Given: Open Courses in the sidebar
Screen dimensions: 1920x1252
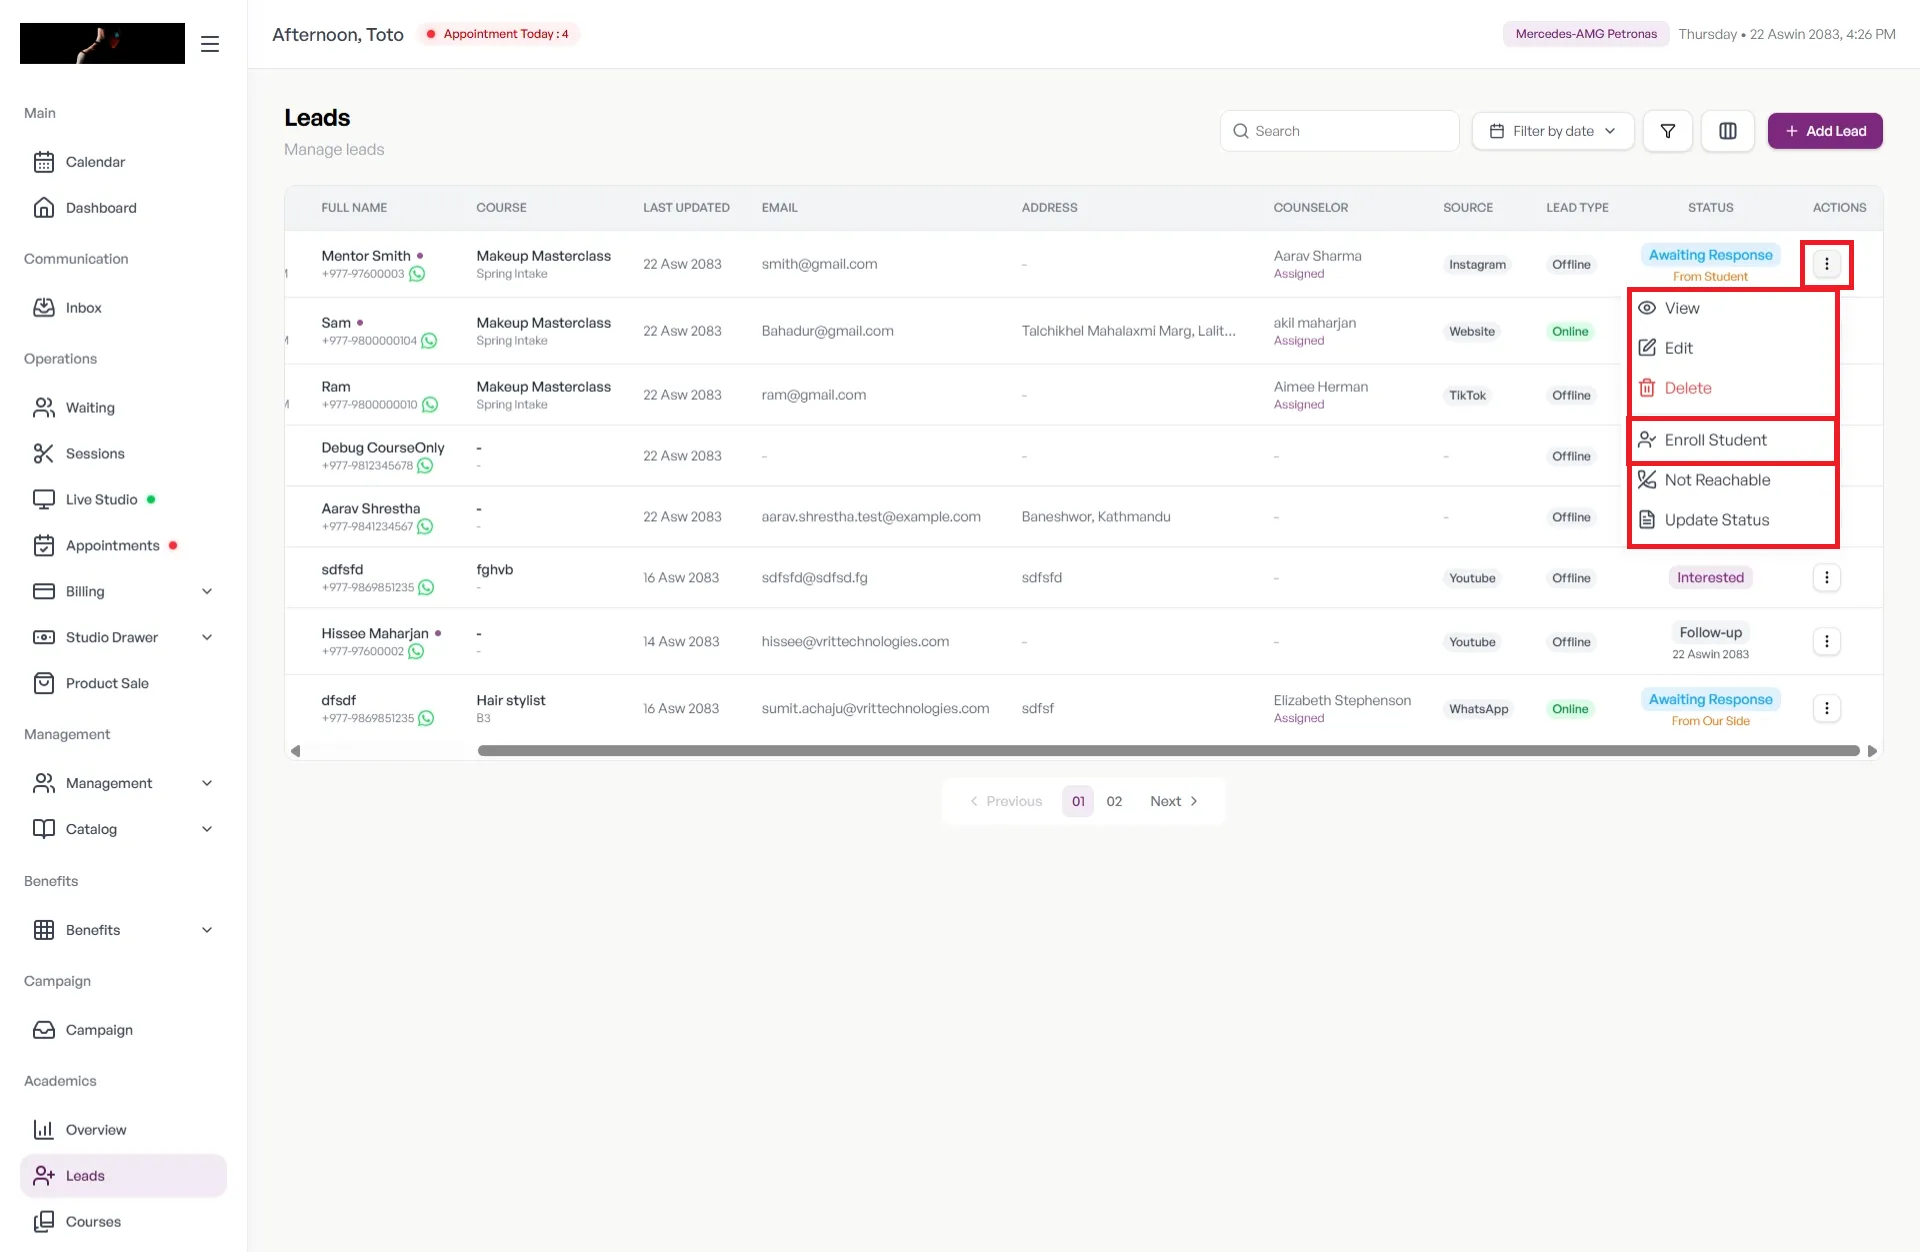Looking at the screenshot, I should (123, 1222).
